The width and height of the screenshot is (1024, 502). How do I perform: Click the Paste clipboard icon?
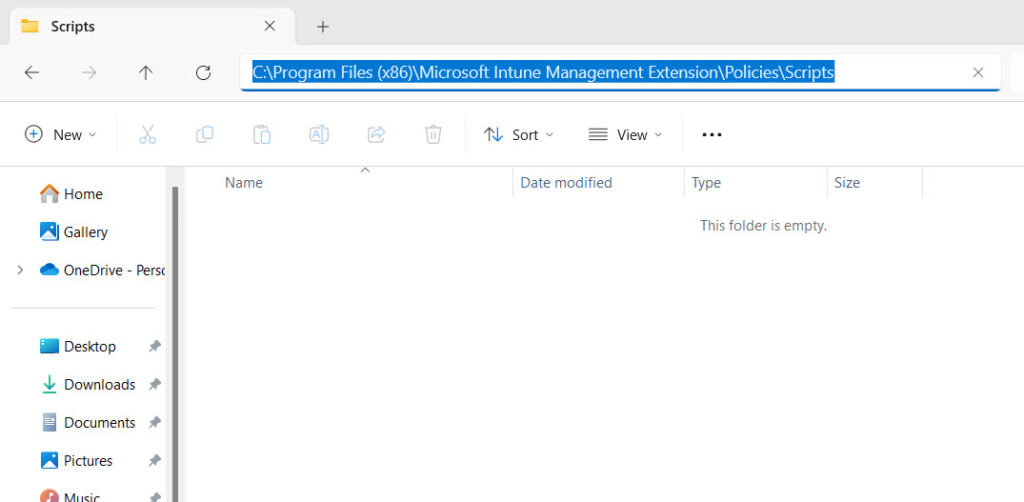[262, 134]
